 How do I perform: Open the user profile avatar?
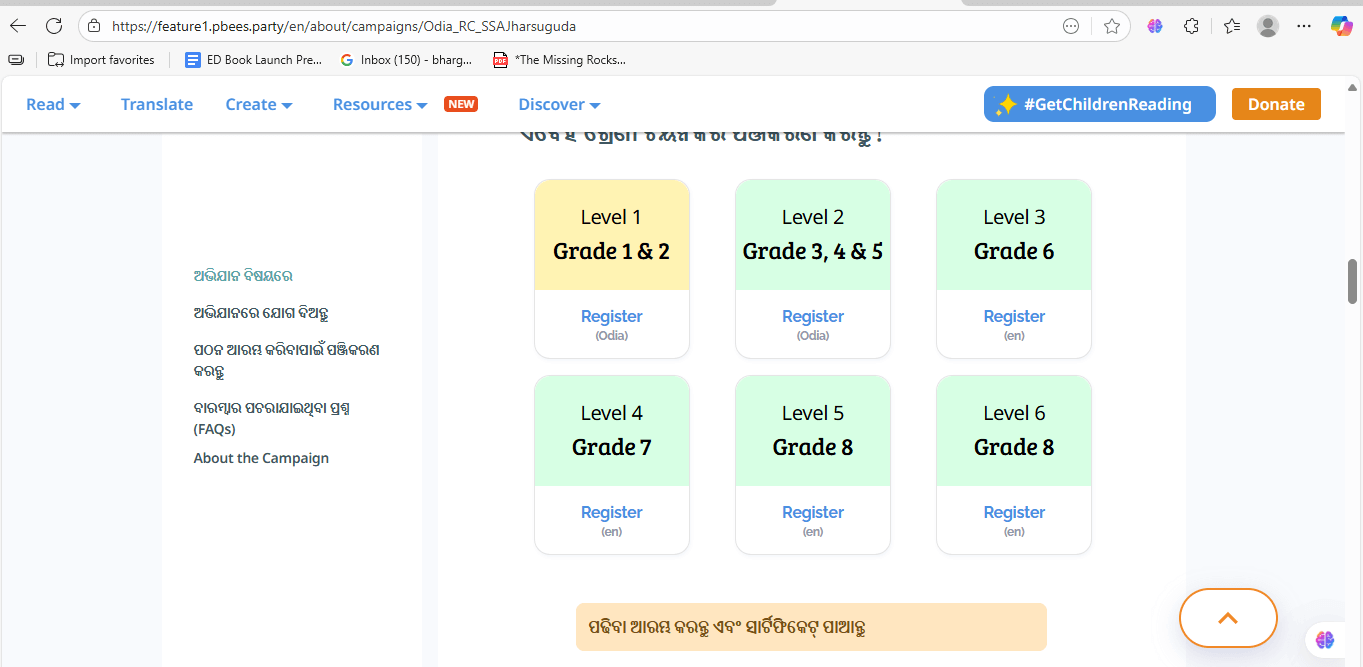pos(1268,26)
